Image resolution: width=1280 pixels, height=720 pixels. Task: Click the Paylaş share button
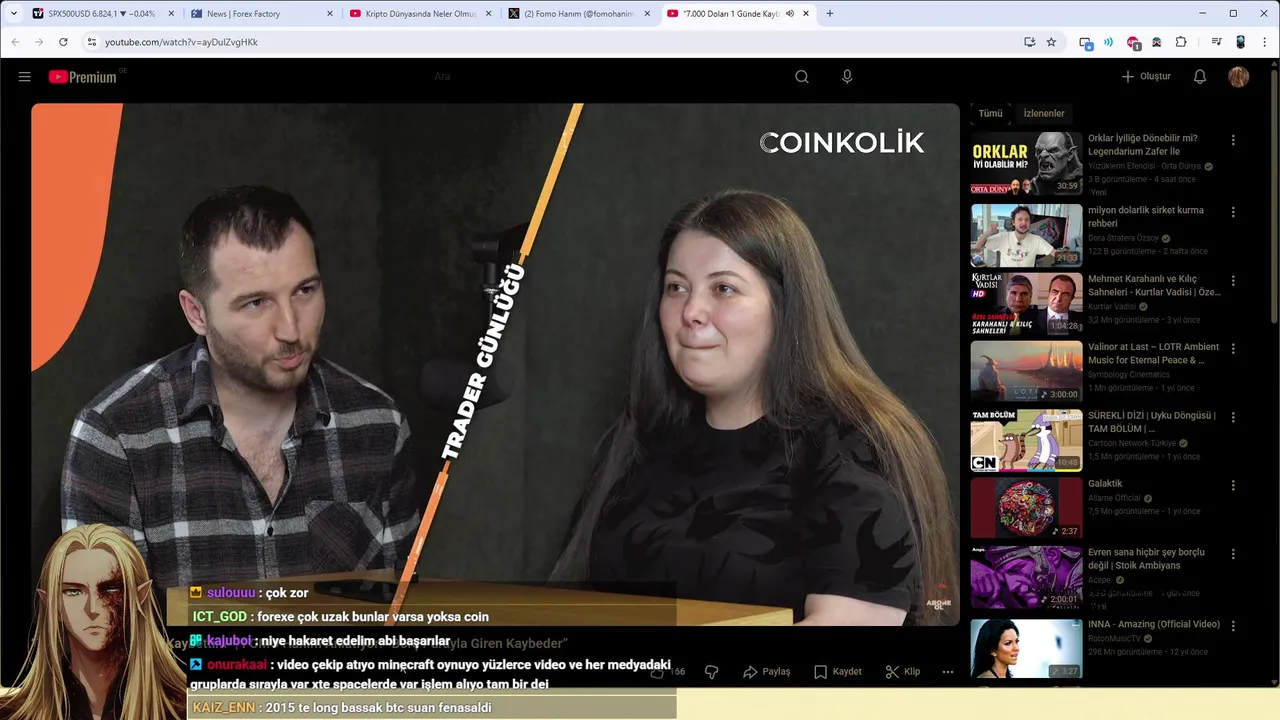click(x=766, y=672)
